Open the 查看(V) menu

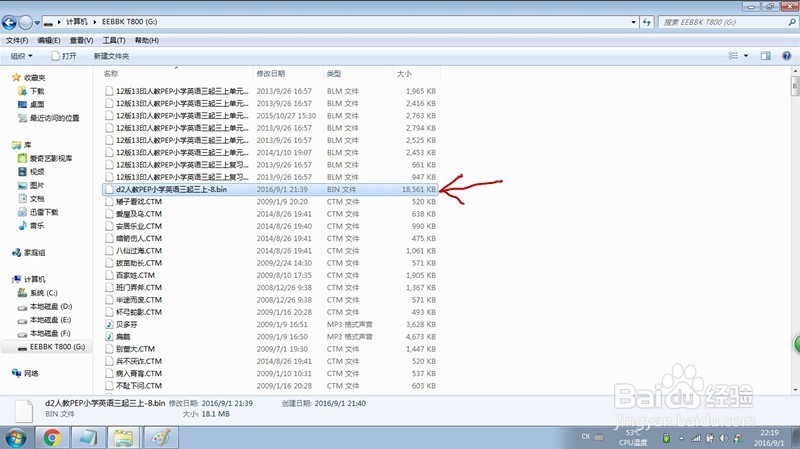coord(81,40)
